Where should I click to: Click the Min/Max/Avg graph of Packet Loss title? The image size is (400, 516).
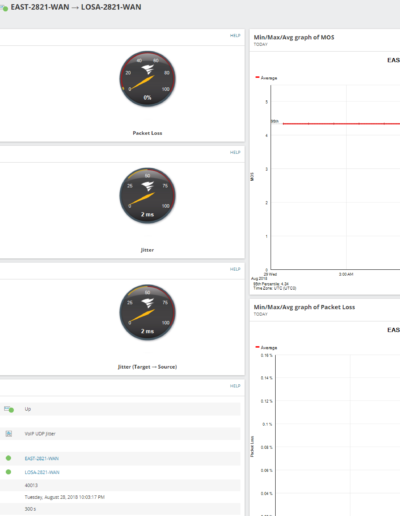(x=304, y=307)
